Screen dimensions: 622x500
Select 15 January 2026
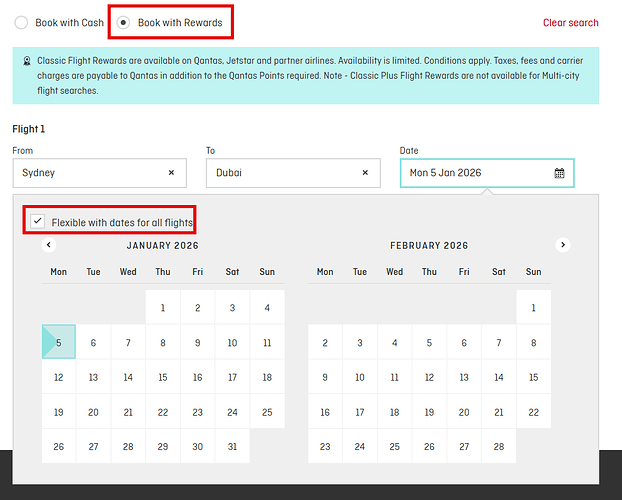[163, 377]
